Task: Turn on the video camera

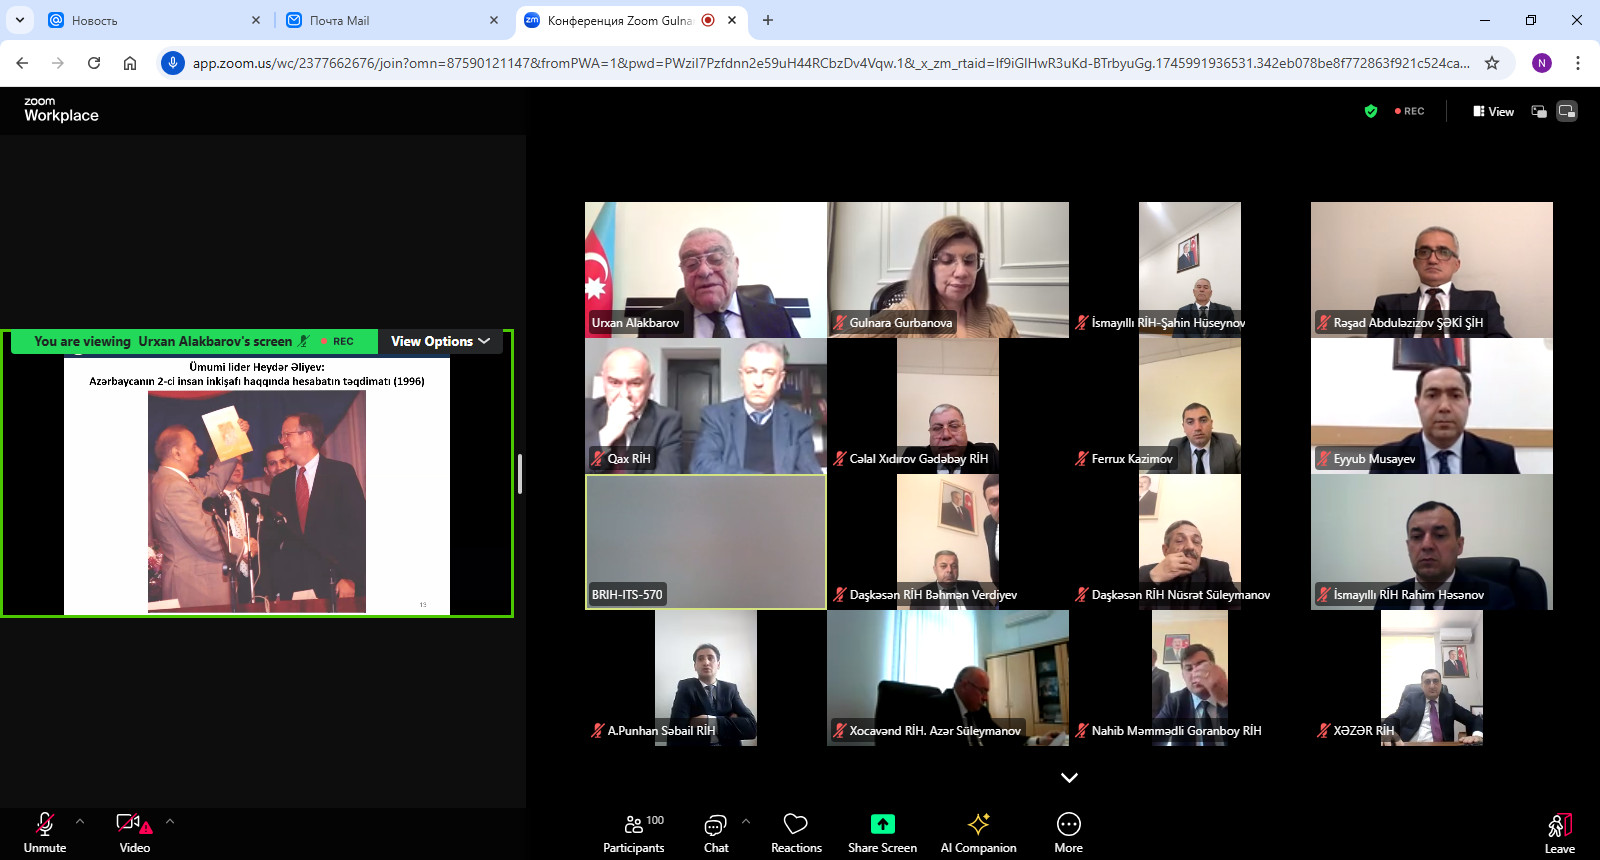Action: [134, 833]
